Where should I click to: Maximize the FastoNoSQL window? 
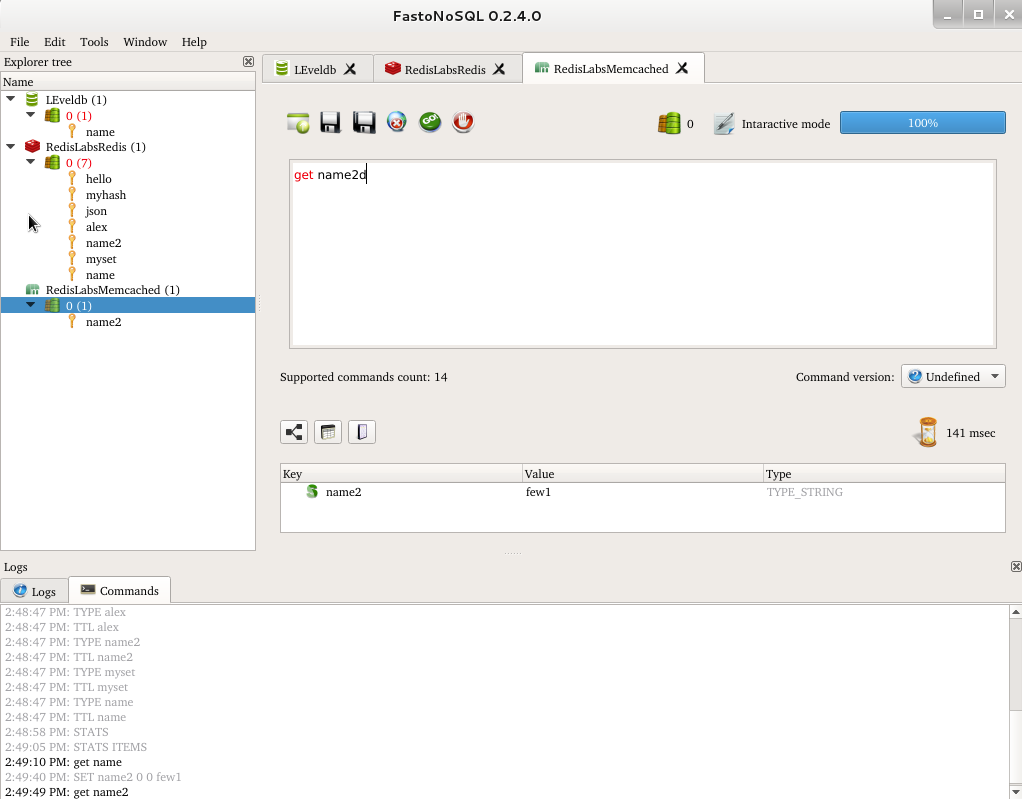[x=978, y=15]
